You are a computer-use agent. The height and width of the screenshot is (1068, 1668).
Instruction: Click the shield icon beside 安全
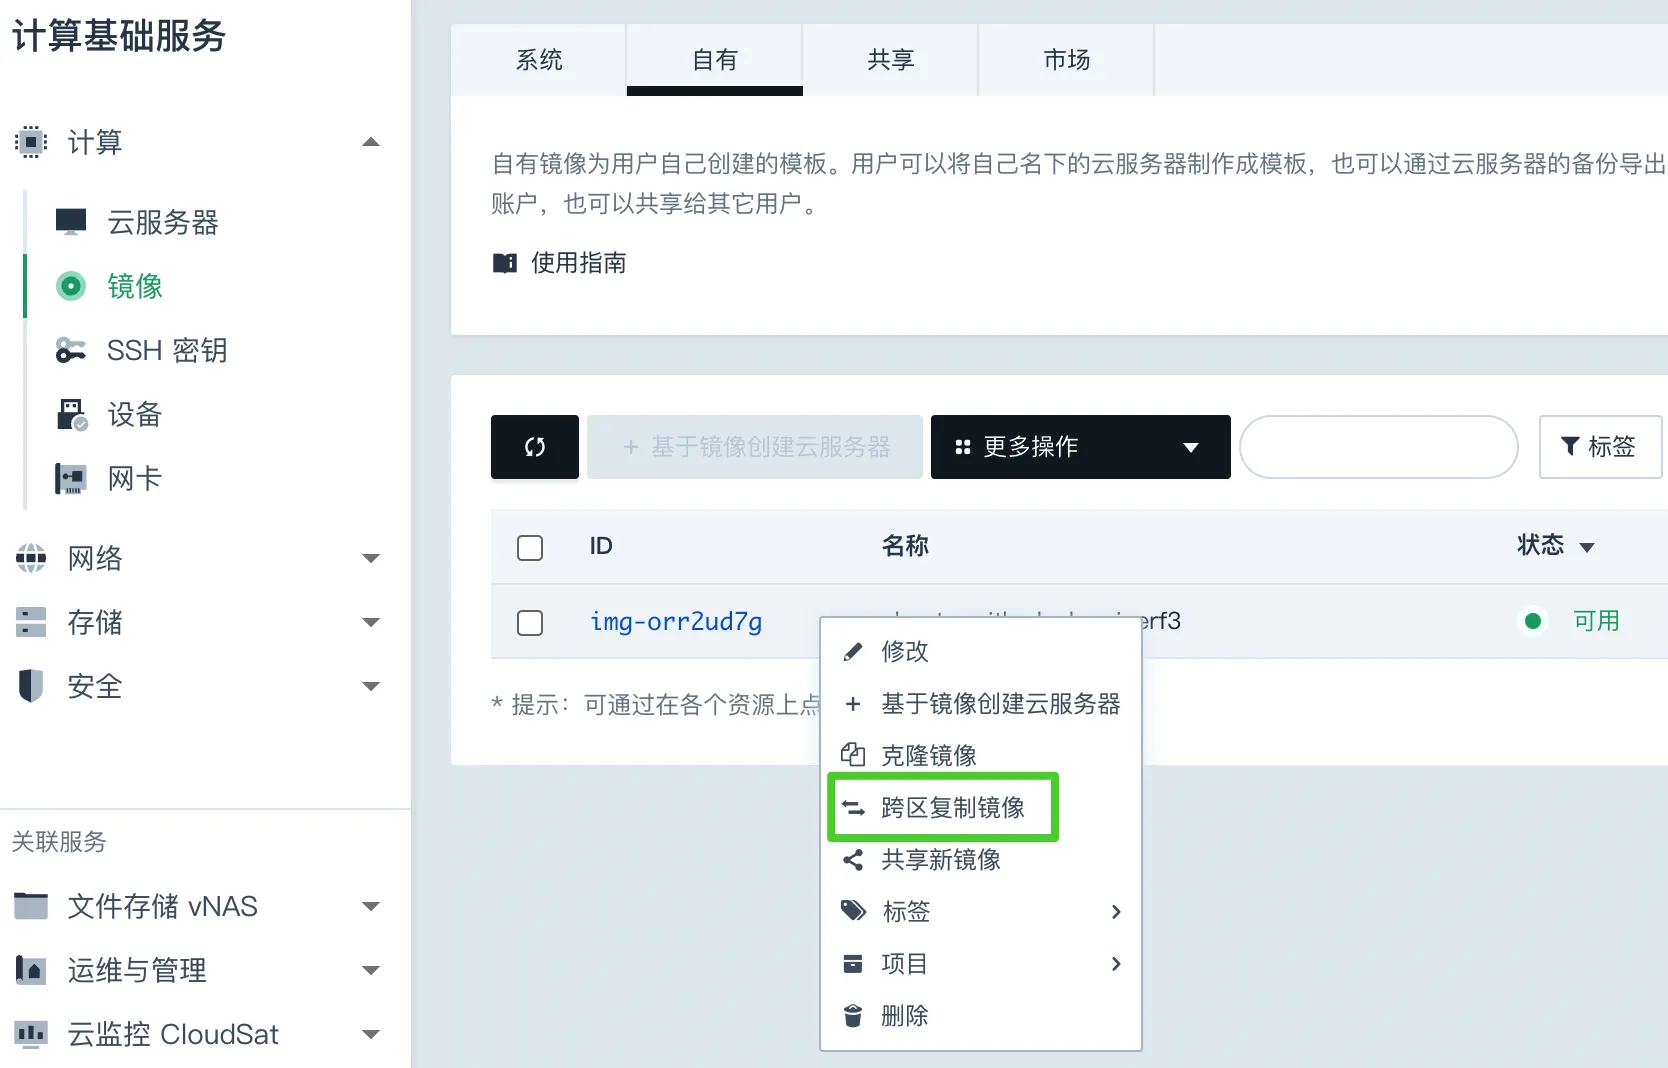(31, 686)
